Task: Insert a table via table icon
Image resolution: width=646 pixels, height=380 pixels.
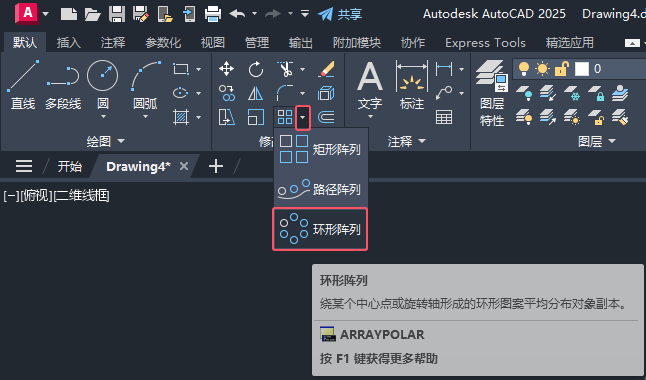Action: tap(444, 117)
